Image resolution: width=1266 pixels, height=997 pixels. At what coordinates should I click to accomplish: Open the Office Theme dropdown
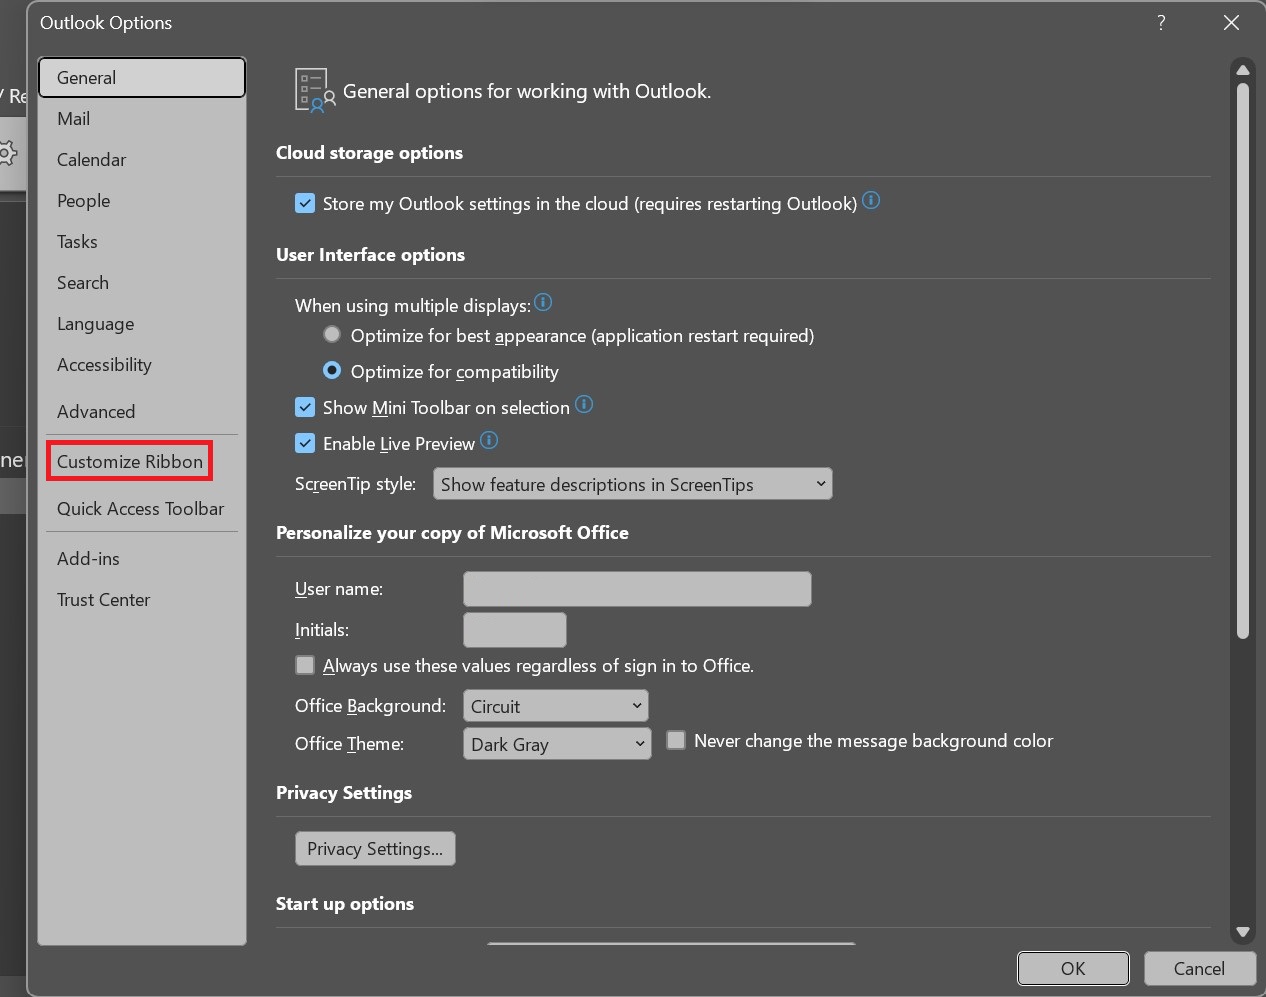556,745
